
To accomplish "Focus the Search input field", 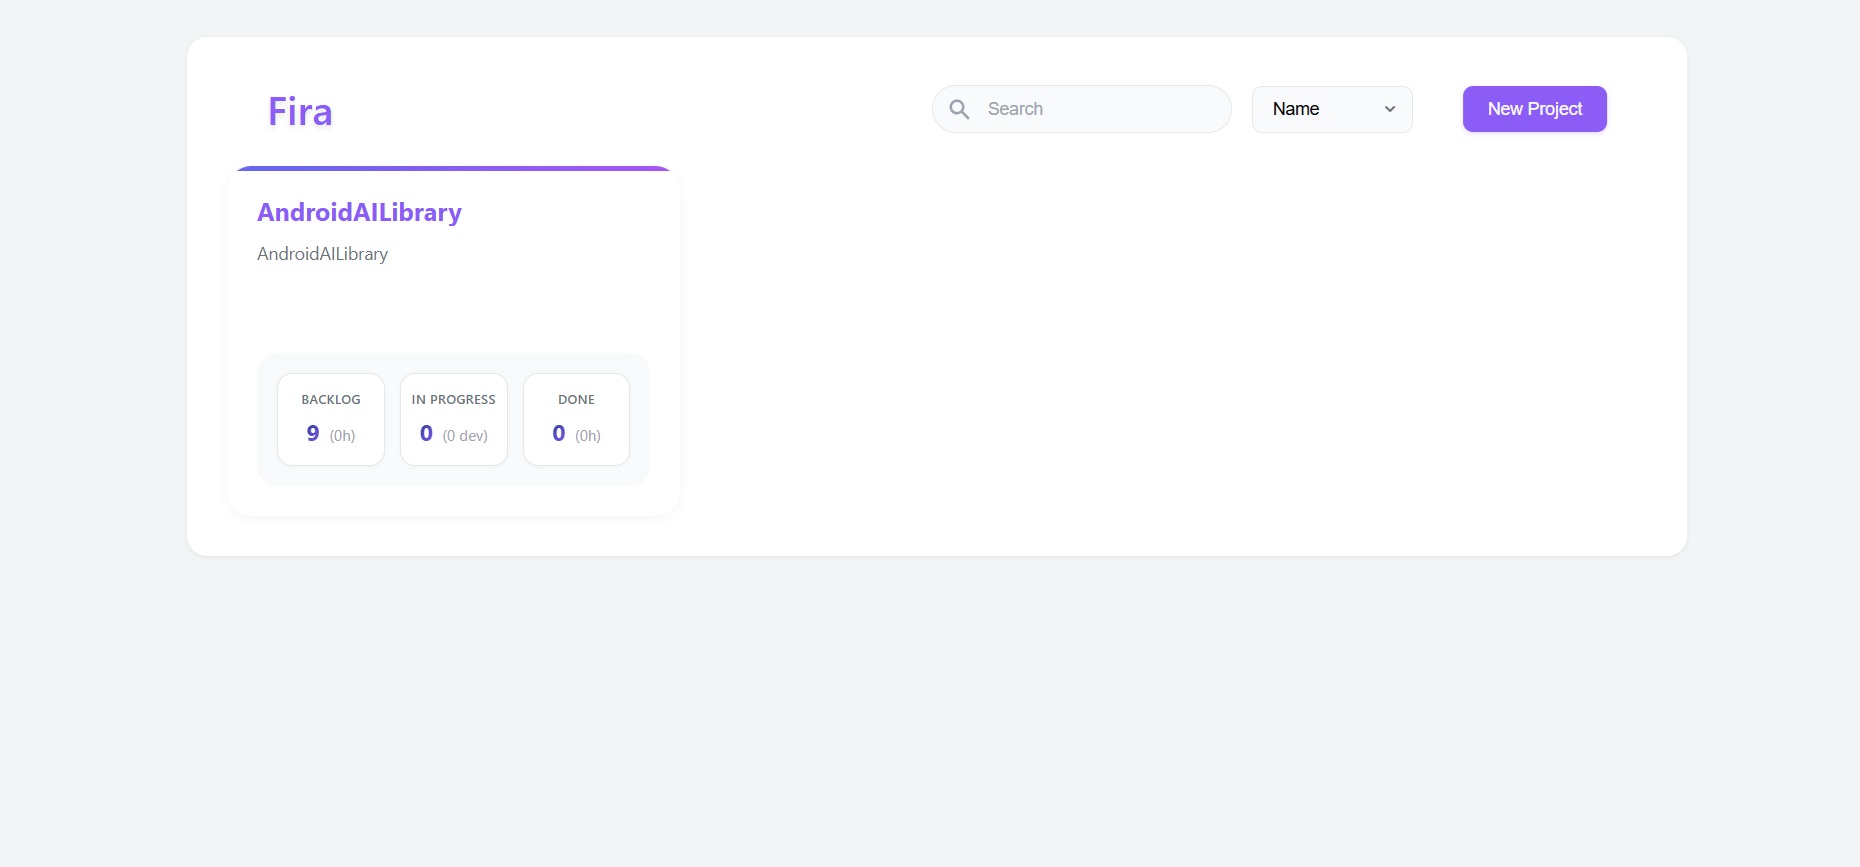I will [x=1100, y=109].
